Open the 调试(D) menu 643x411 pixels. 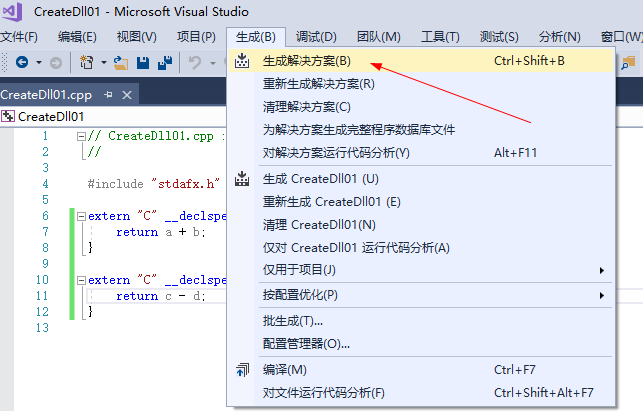(x=316, y=37)
